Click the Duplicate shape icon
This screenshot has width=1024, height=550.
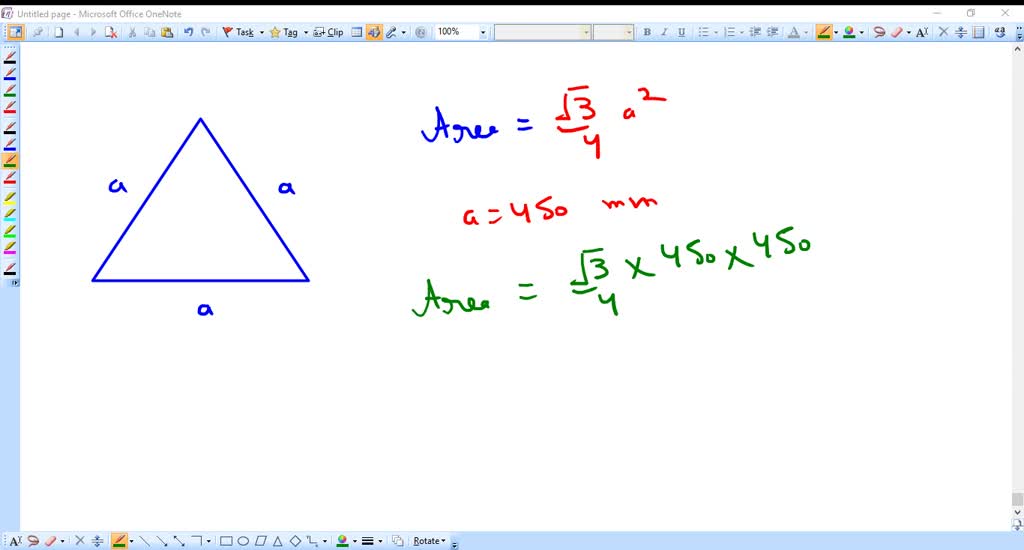pos(397,541)
